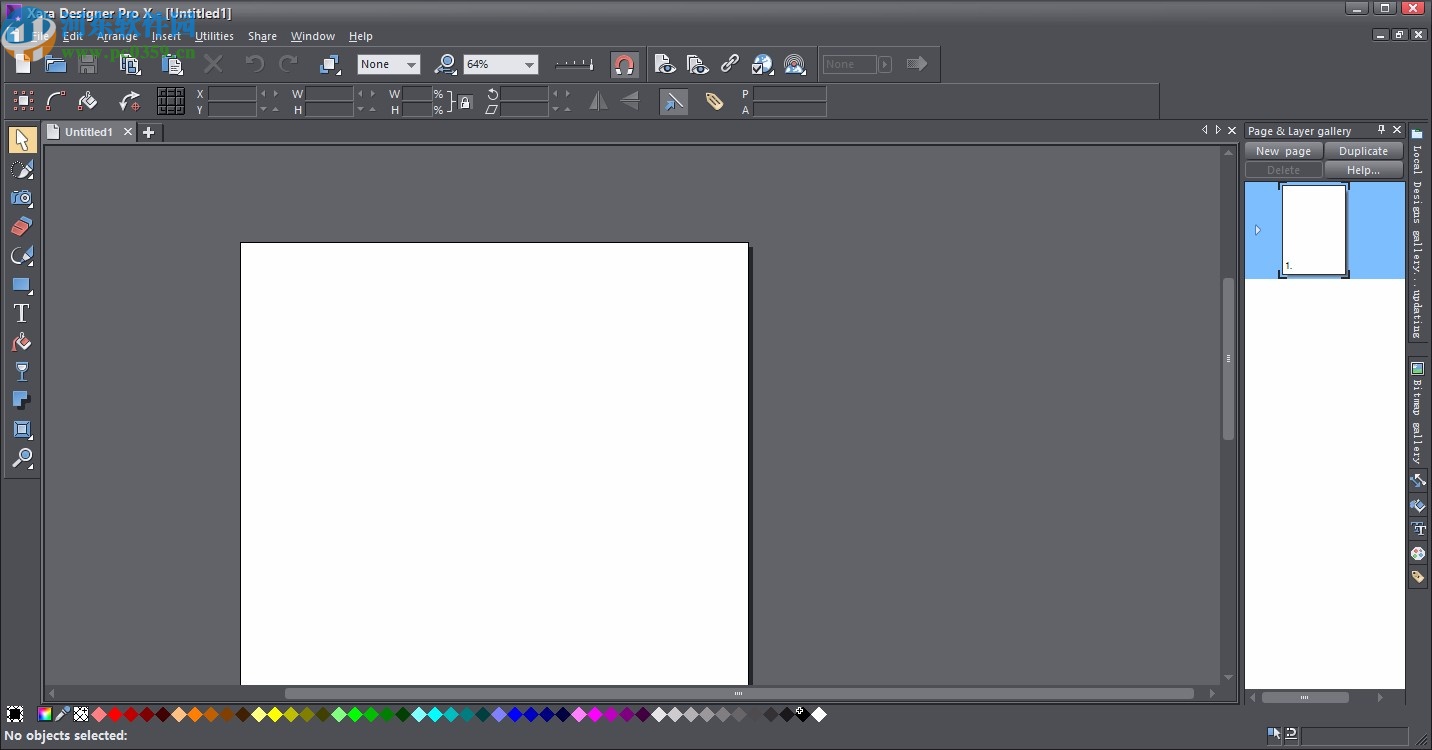
Task: Lock the aspect ratio padlock
Action: pos(466,103)
